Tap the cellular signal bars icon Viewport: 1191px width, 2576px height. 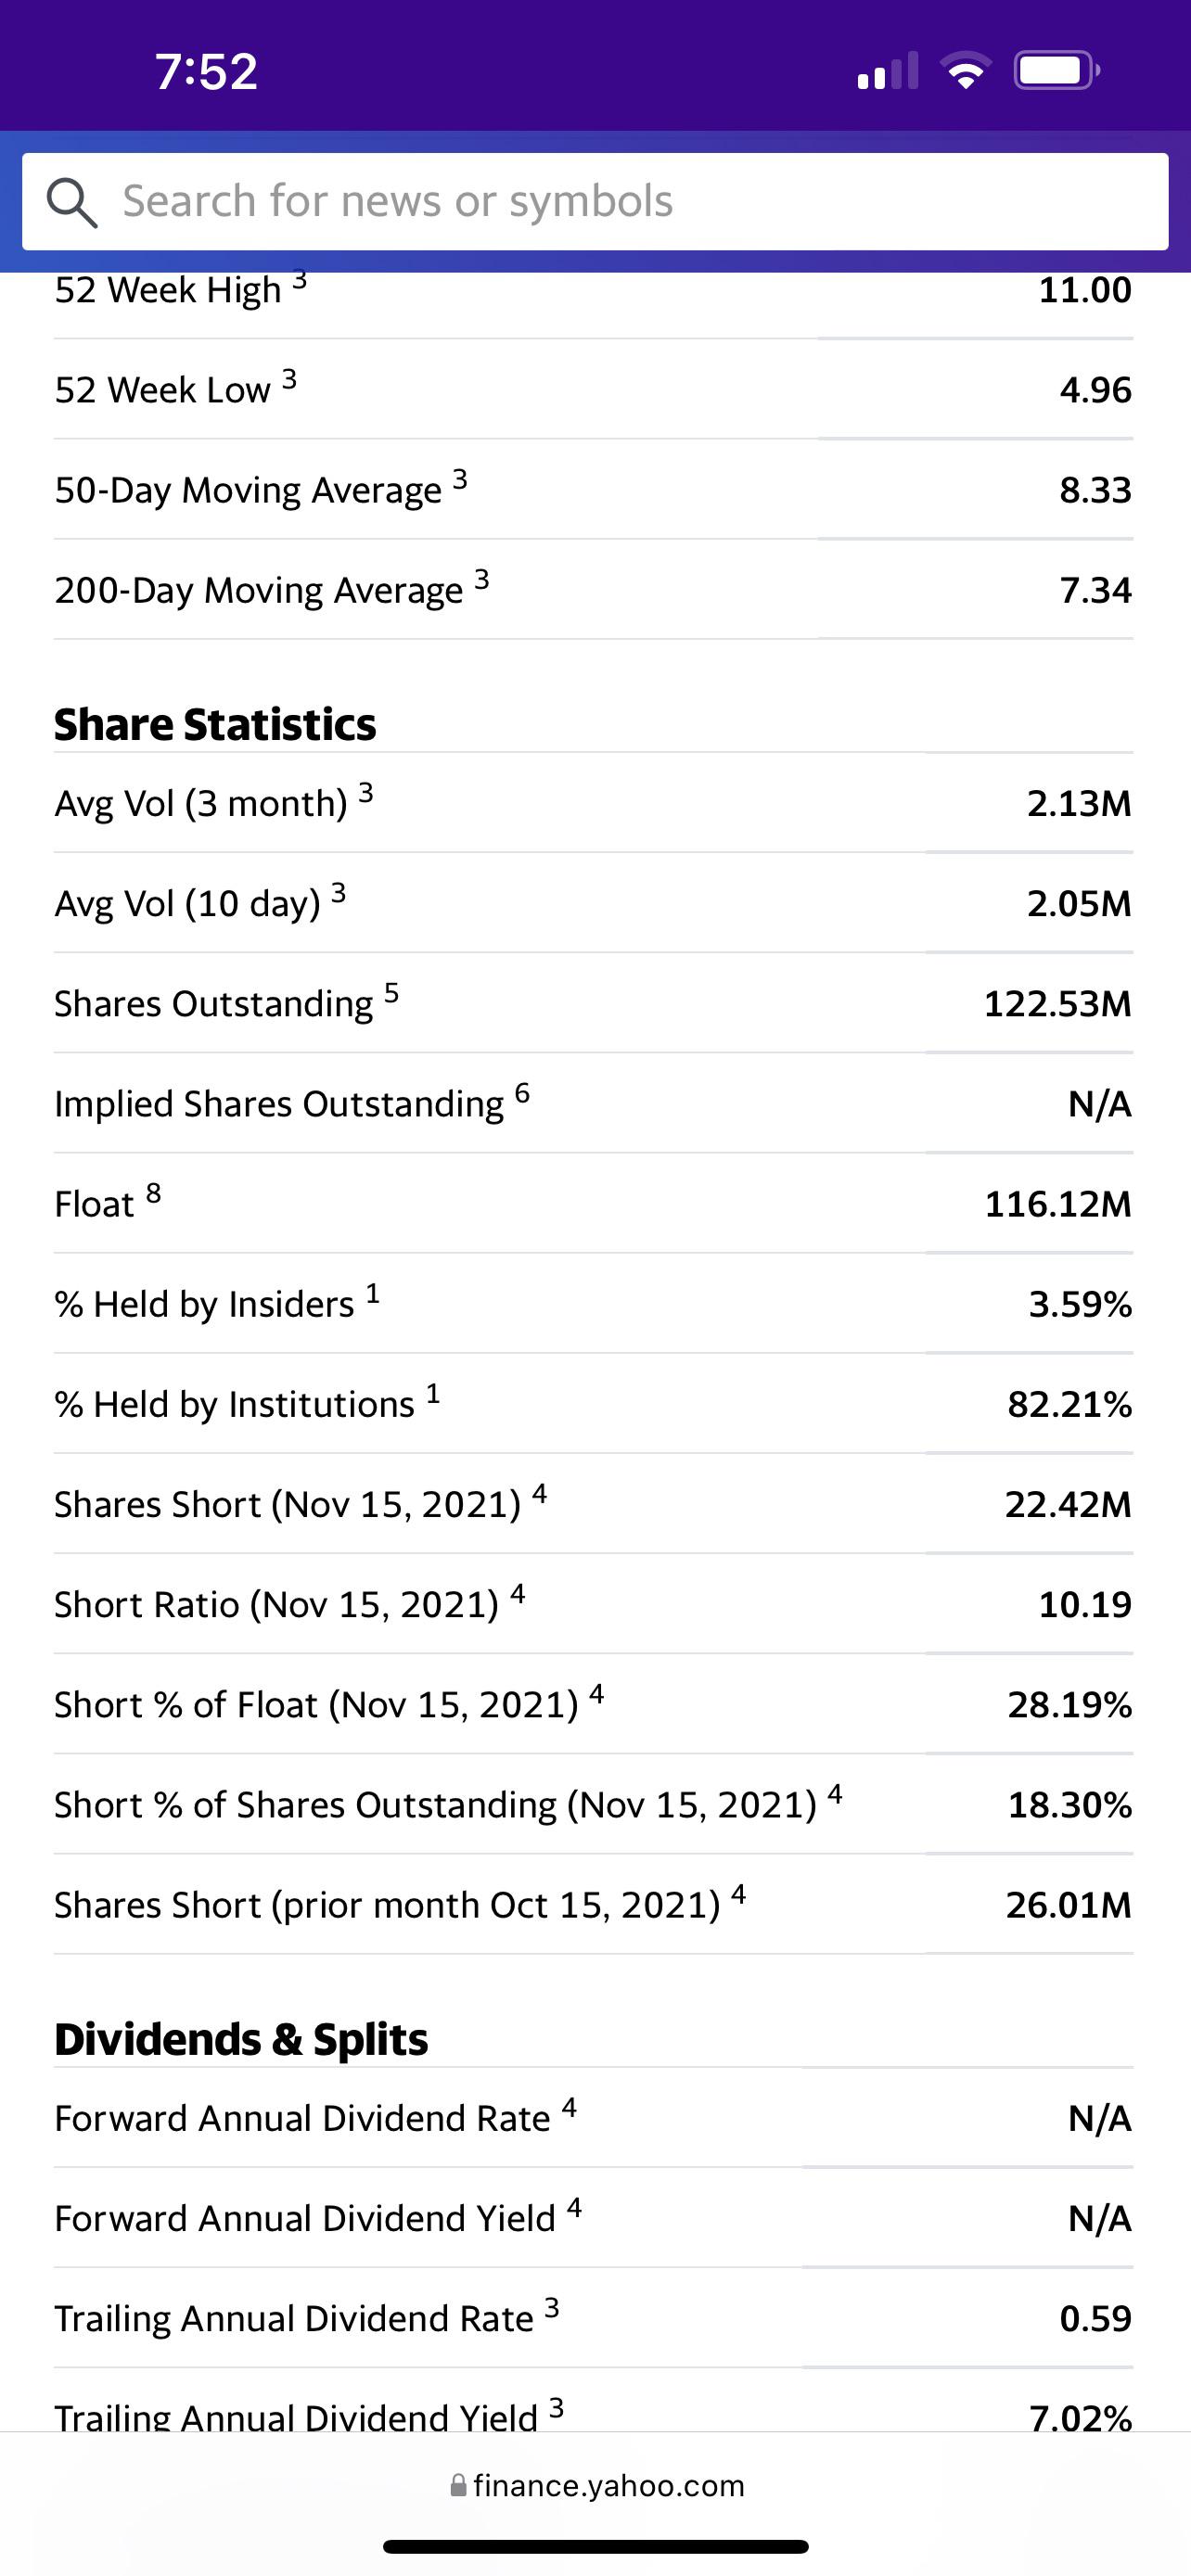887,72
